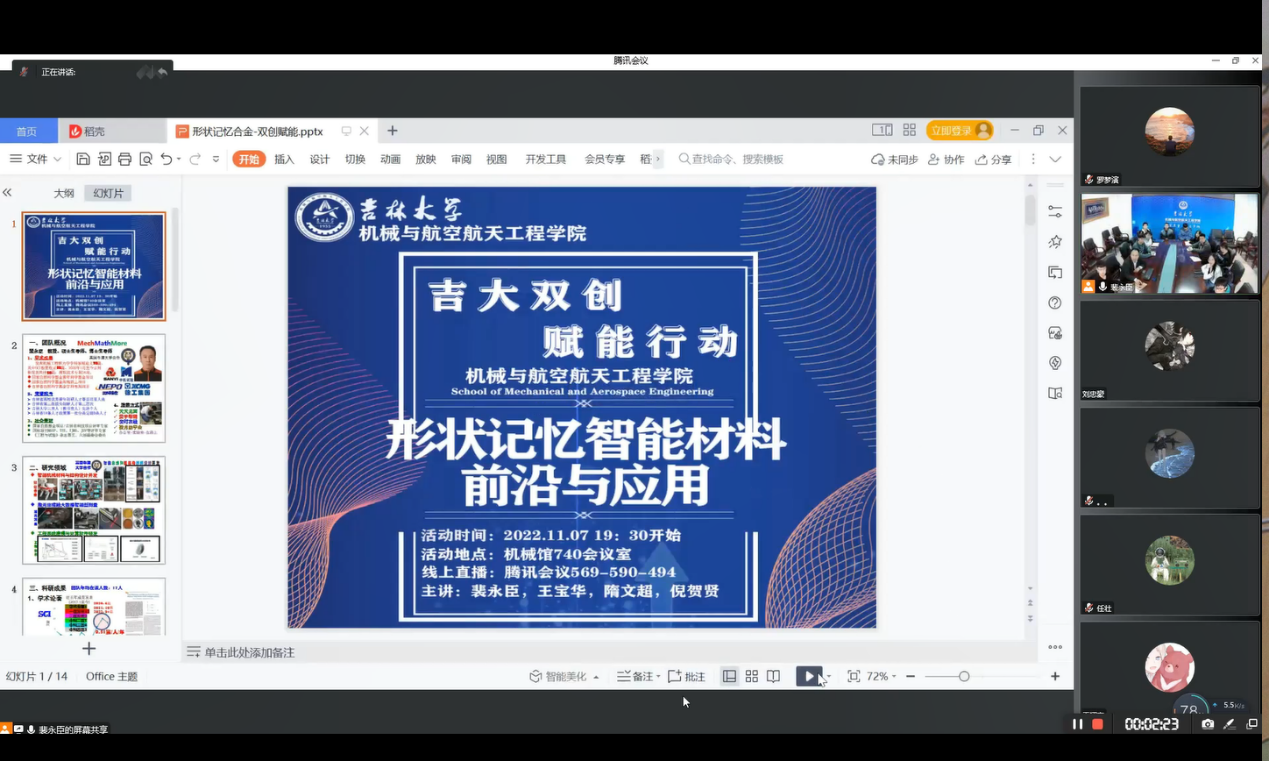Image resolution: width=1269 pixels, height=761 pixels.
Task: Add a new slide with plus button
Action: click(89, 649)
